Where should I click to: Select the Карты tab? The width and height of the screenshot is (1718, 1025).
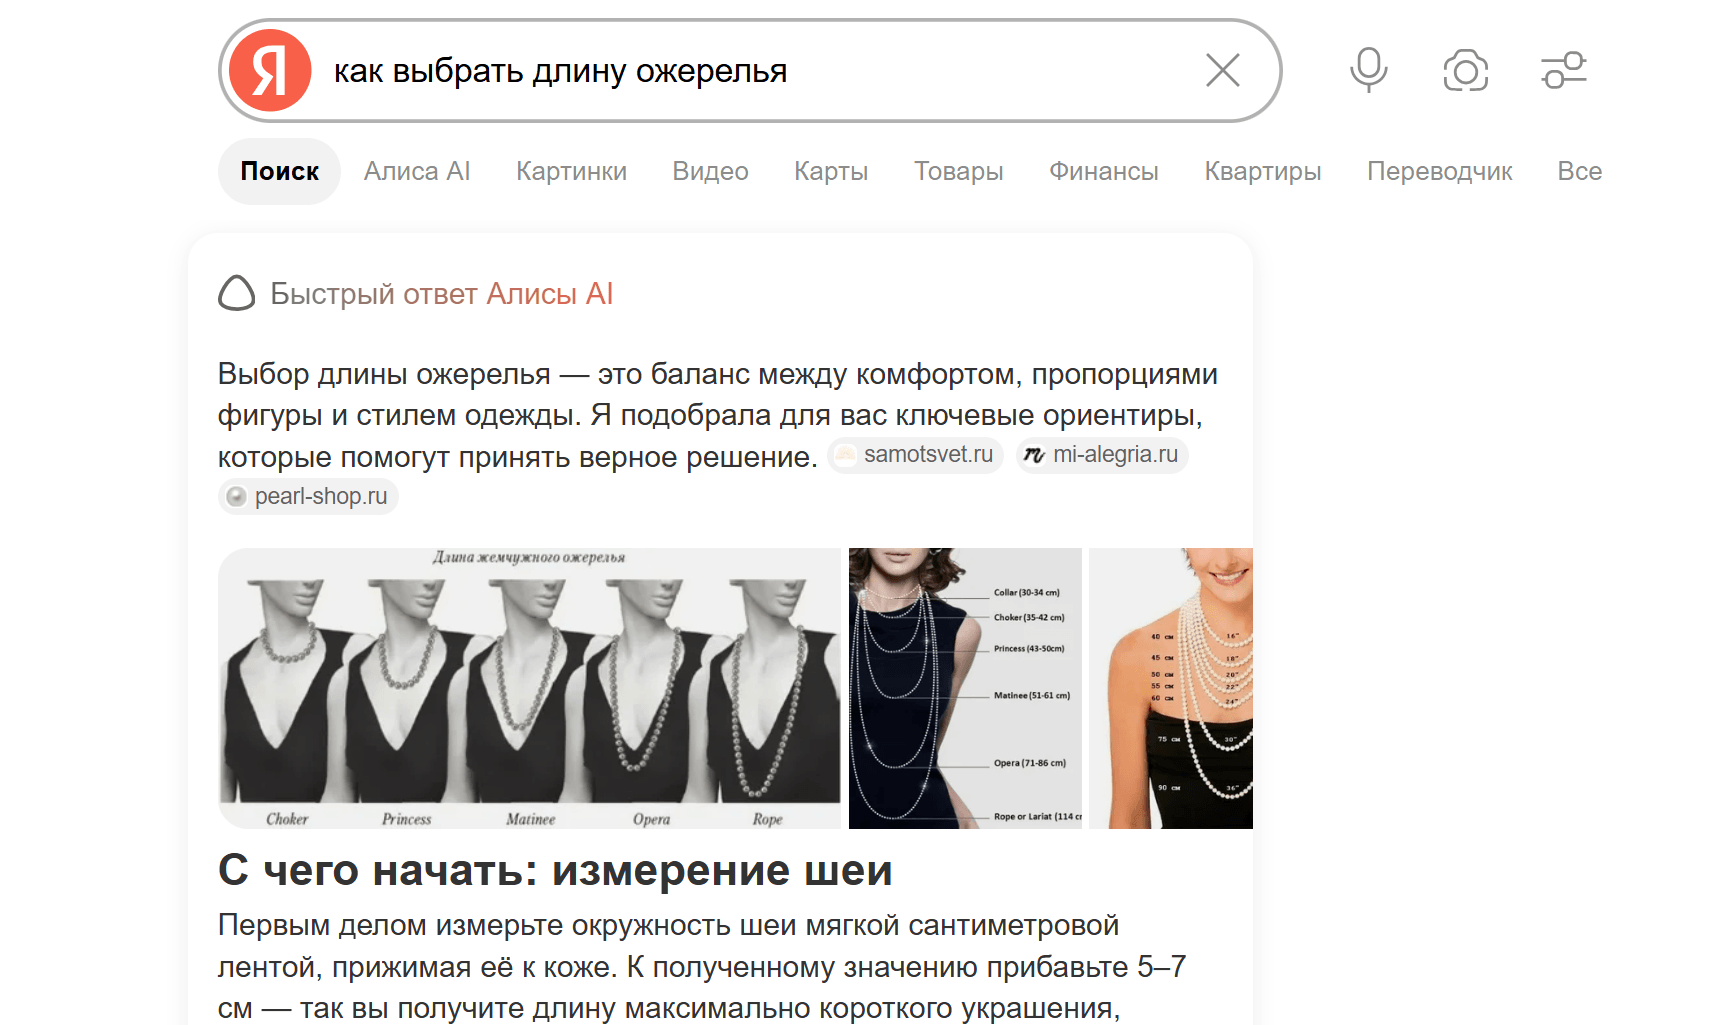click(831, 171)
